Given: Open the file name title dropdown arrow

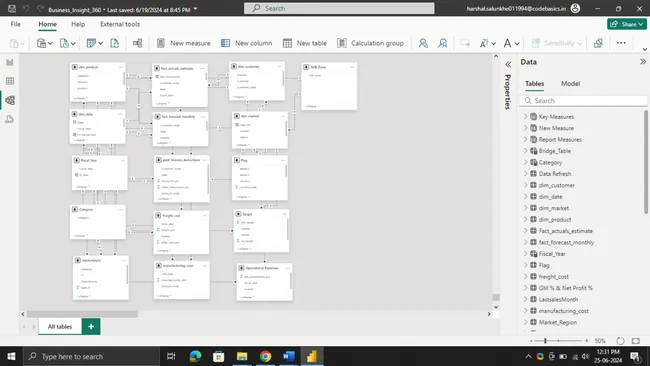Looking at the screenshot, I should (x=196, y=9).
